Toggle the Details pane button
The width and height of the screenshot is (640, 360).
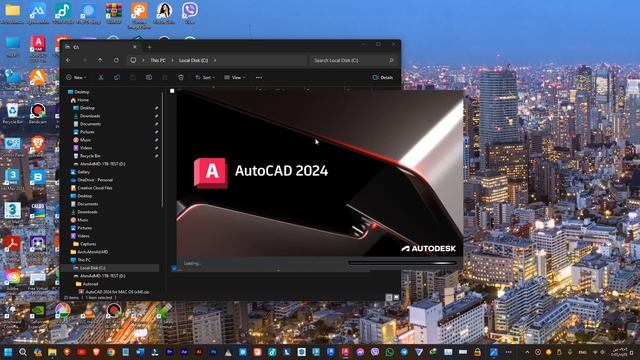click(x=383, y=78)
